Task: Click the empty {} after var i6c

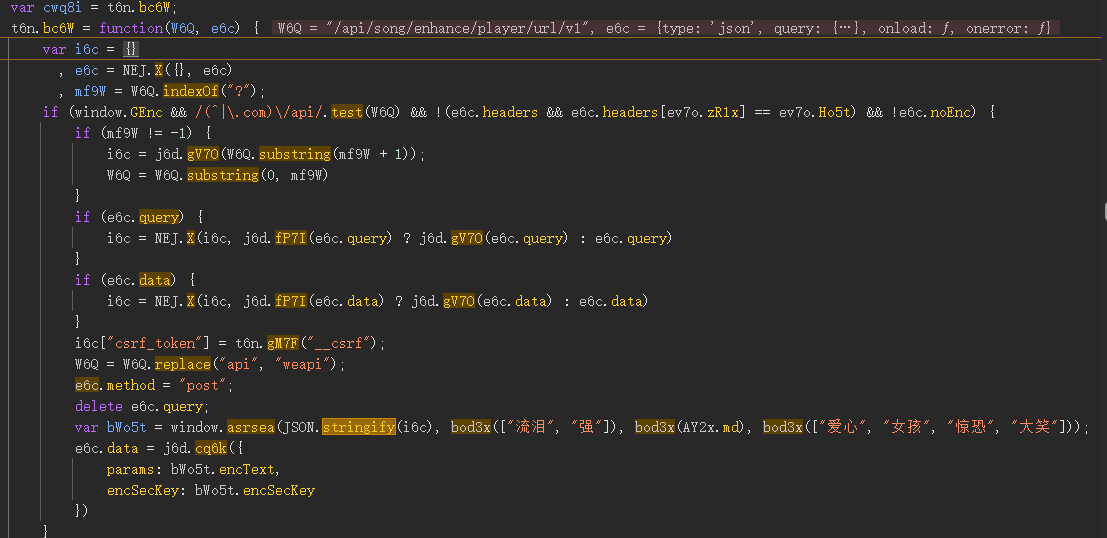Action: [131, 50]
